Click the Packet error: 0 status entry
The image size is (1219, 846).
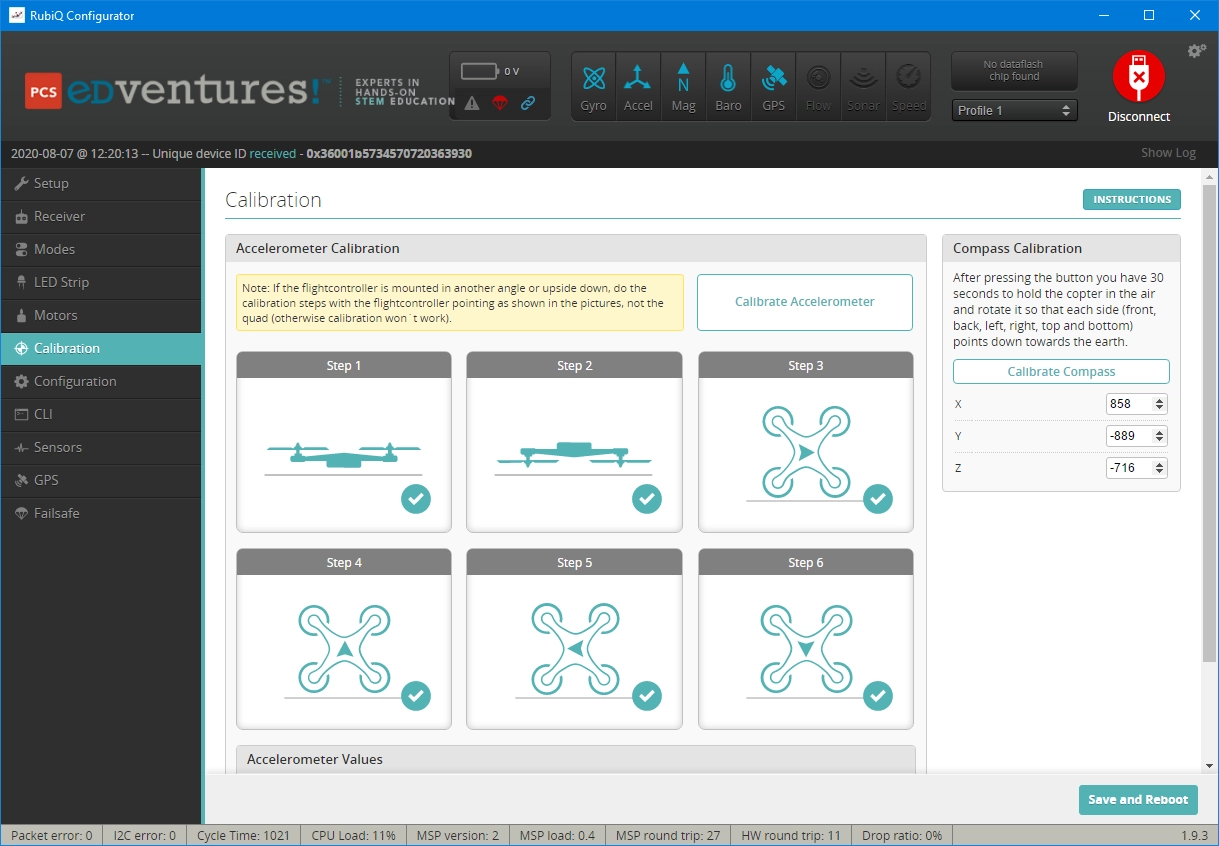point(51,835)
